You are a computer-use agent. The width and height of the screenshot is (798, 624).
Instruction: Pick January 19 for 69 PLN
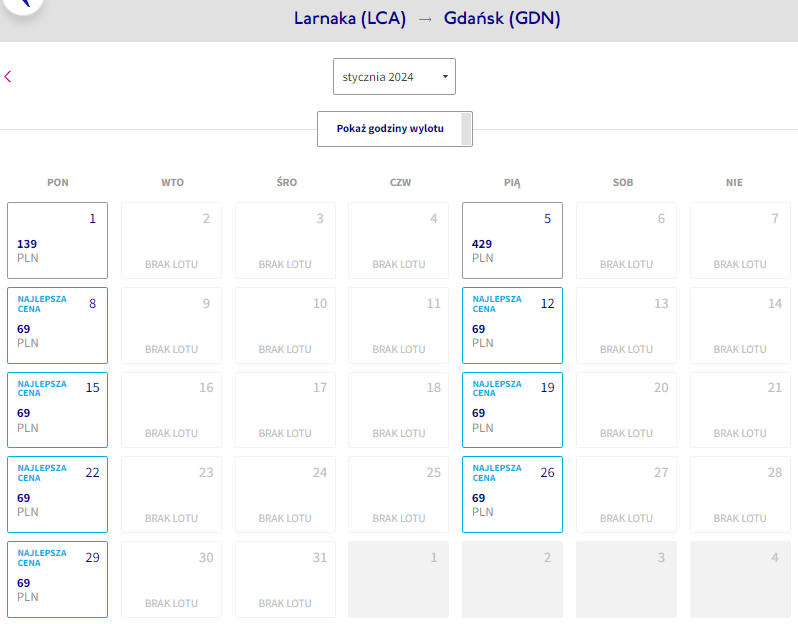512,410
